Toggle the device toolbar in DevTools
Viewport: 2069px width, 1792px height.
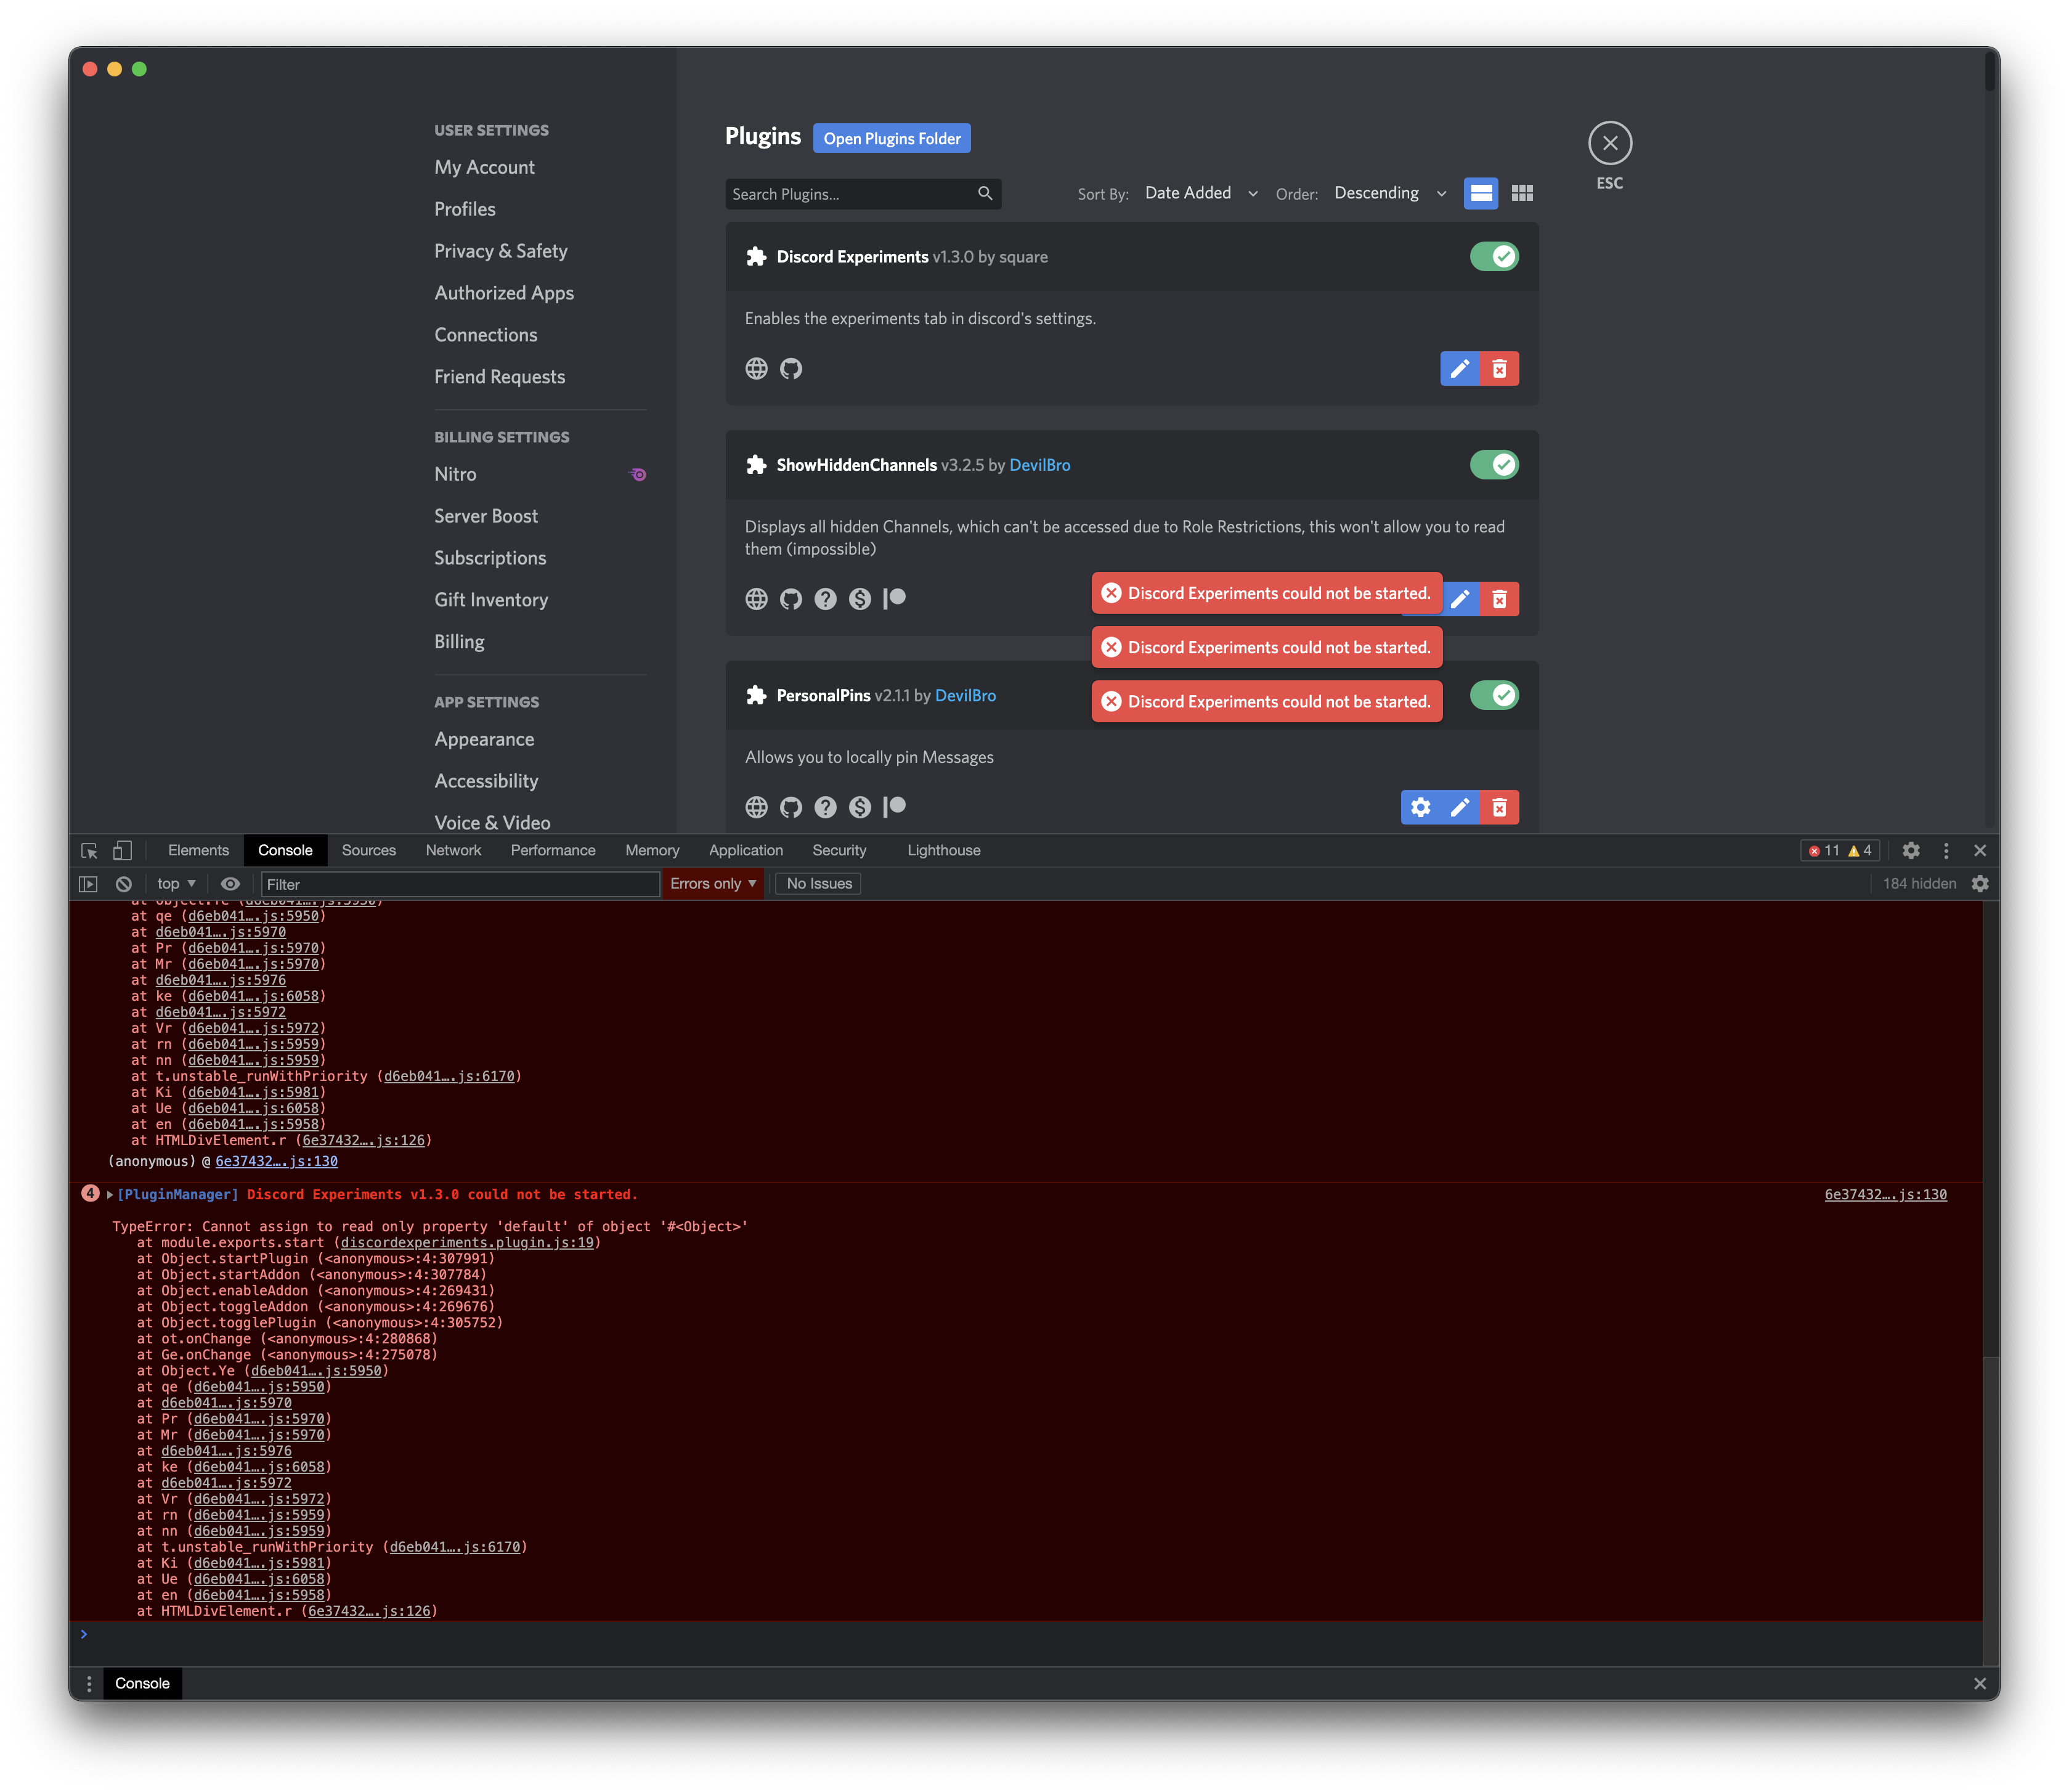tap(121, 849)
